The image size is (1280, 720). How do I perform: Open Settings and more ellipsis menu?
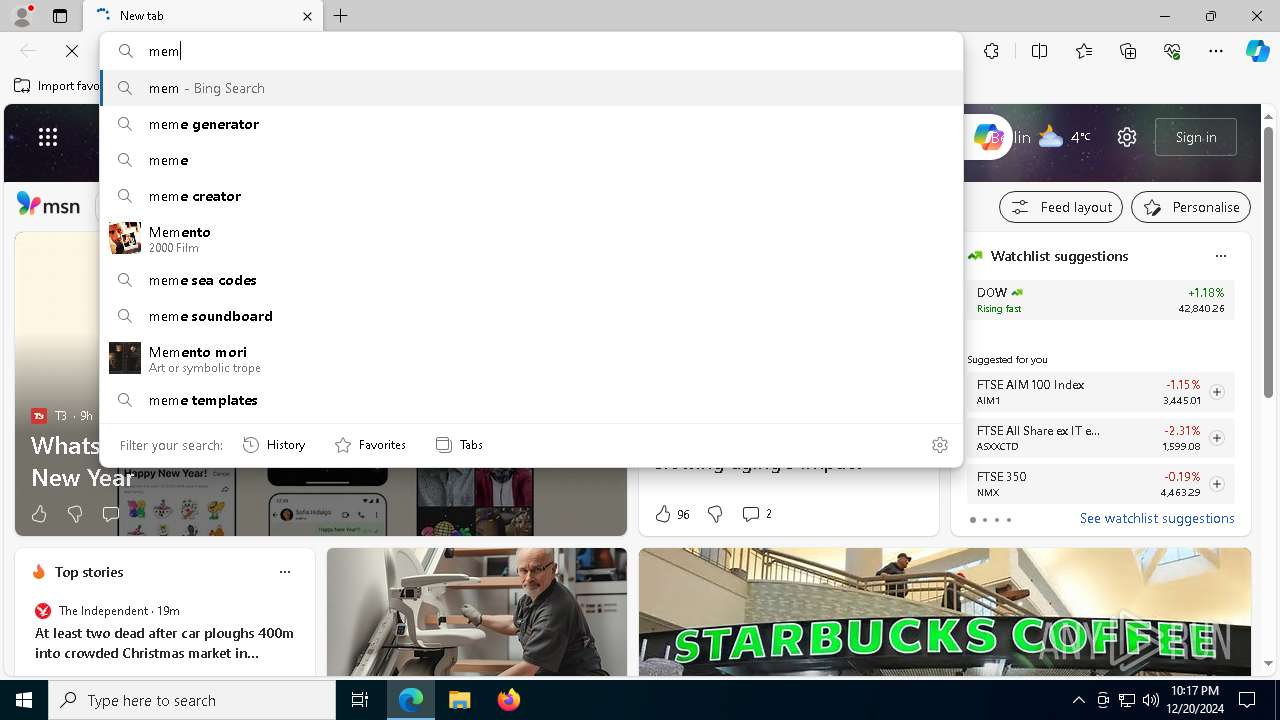click(x=1216, y=51)
